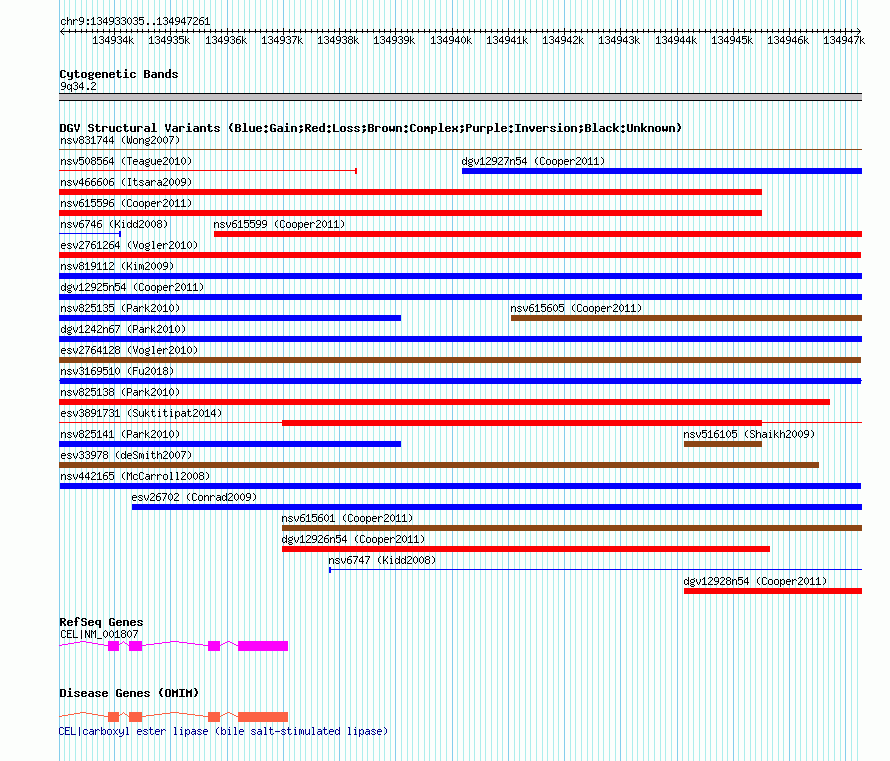Click the red dgv12928n54 (Cooper2011) bar
The width and height of the screenshot is (890, 761).
tap(773, 591)
